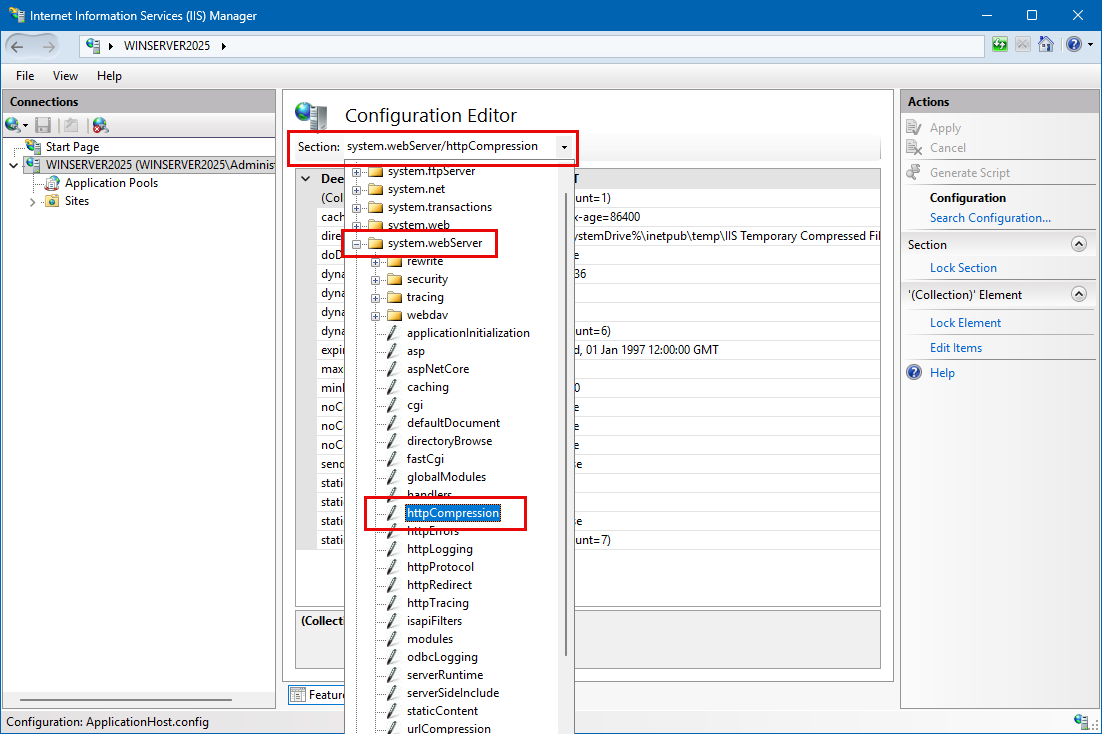The image size is (1102, 734).
Task: Click the dropdown list vertical scrollbar
Action: 566,450
